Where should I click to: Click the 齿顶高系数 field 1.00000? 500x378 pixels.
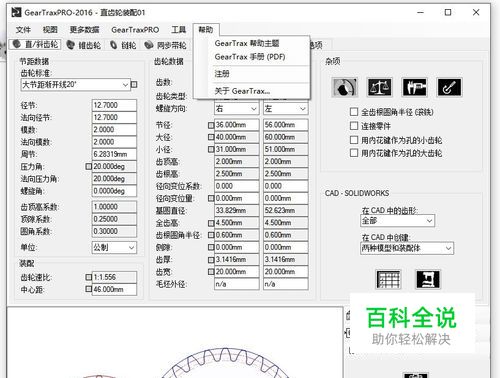pyautogui.click(x=114, y=207)
